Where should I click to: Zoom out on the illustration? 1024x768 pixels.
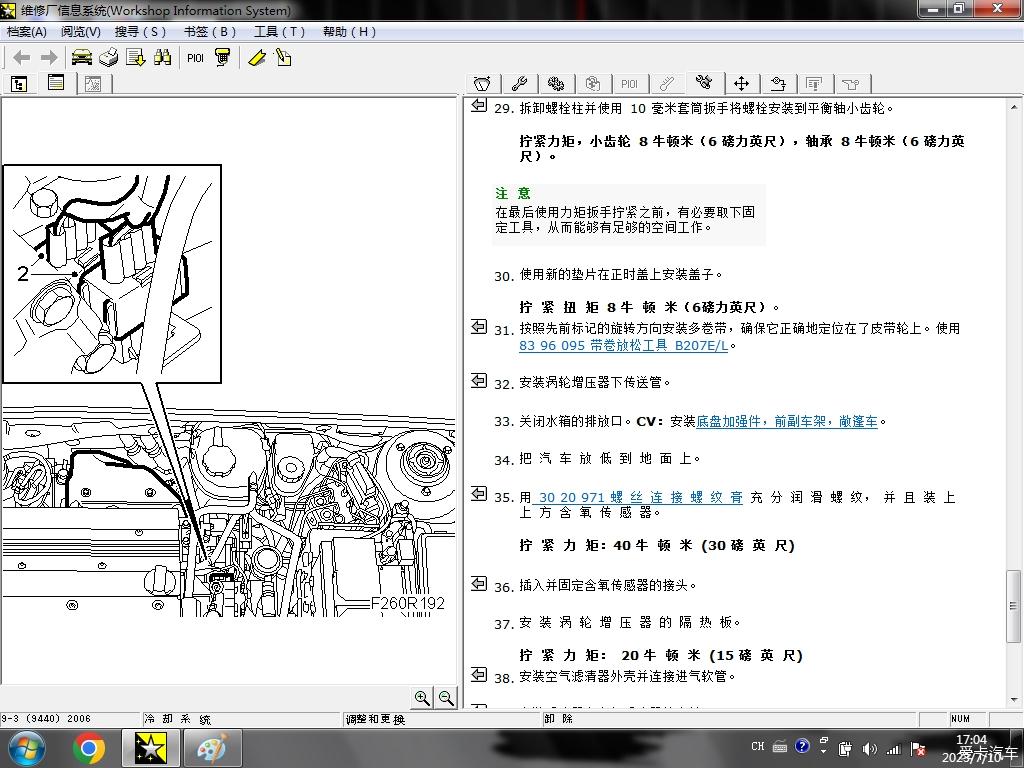(x=446, y=697)
